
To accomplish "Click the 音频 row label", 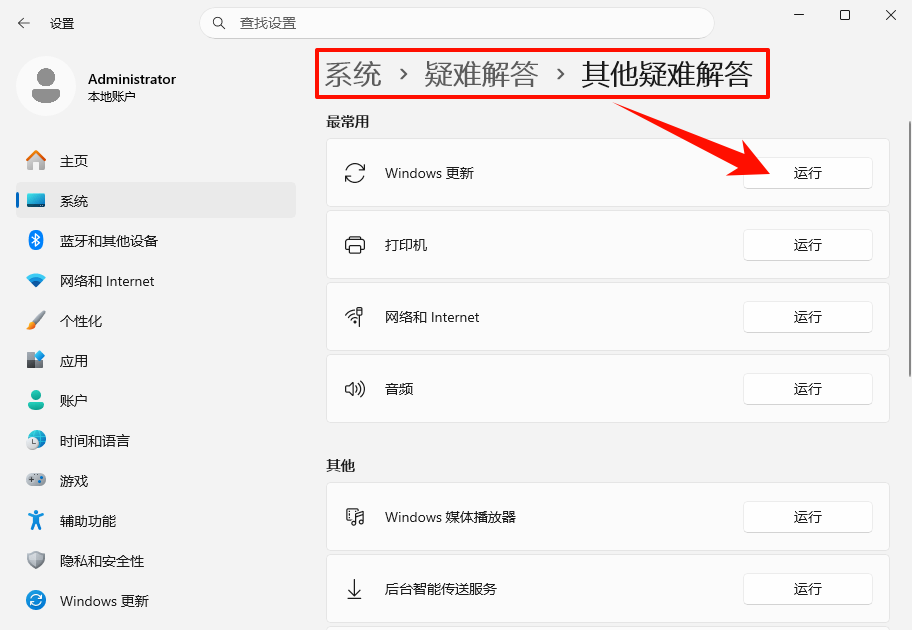I will [399, 389].
